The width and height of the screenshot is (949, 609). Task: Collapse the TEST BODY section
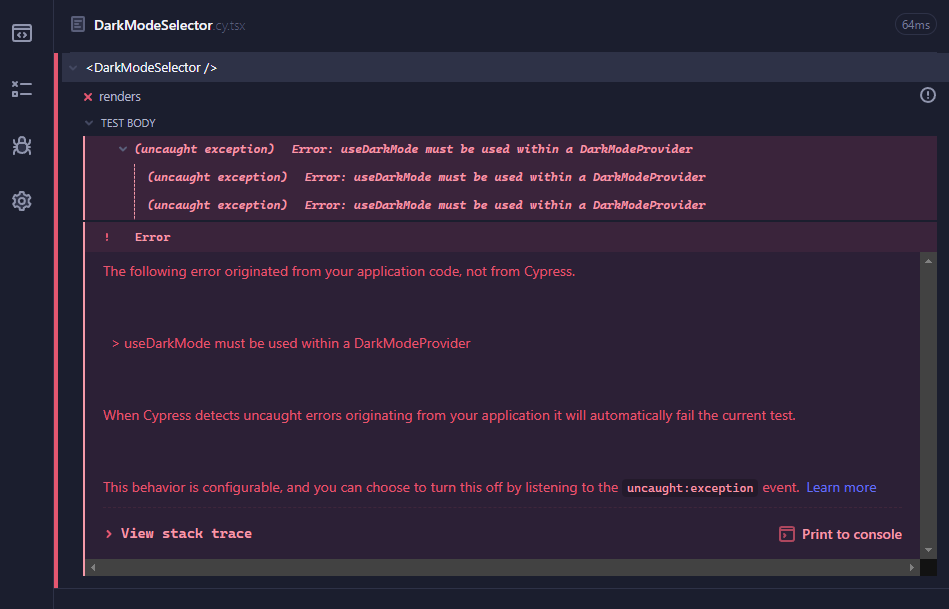click(89, 123)
